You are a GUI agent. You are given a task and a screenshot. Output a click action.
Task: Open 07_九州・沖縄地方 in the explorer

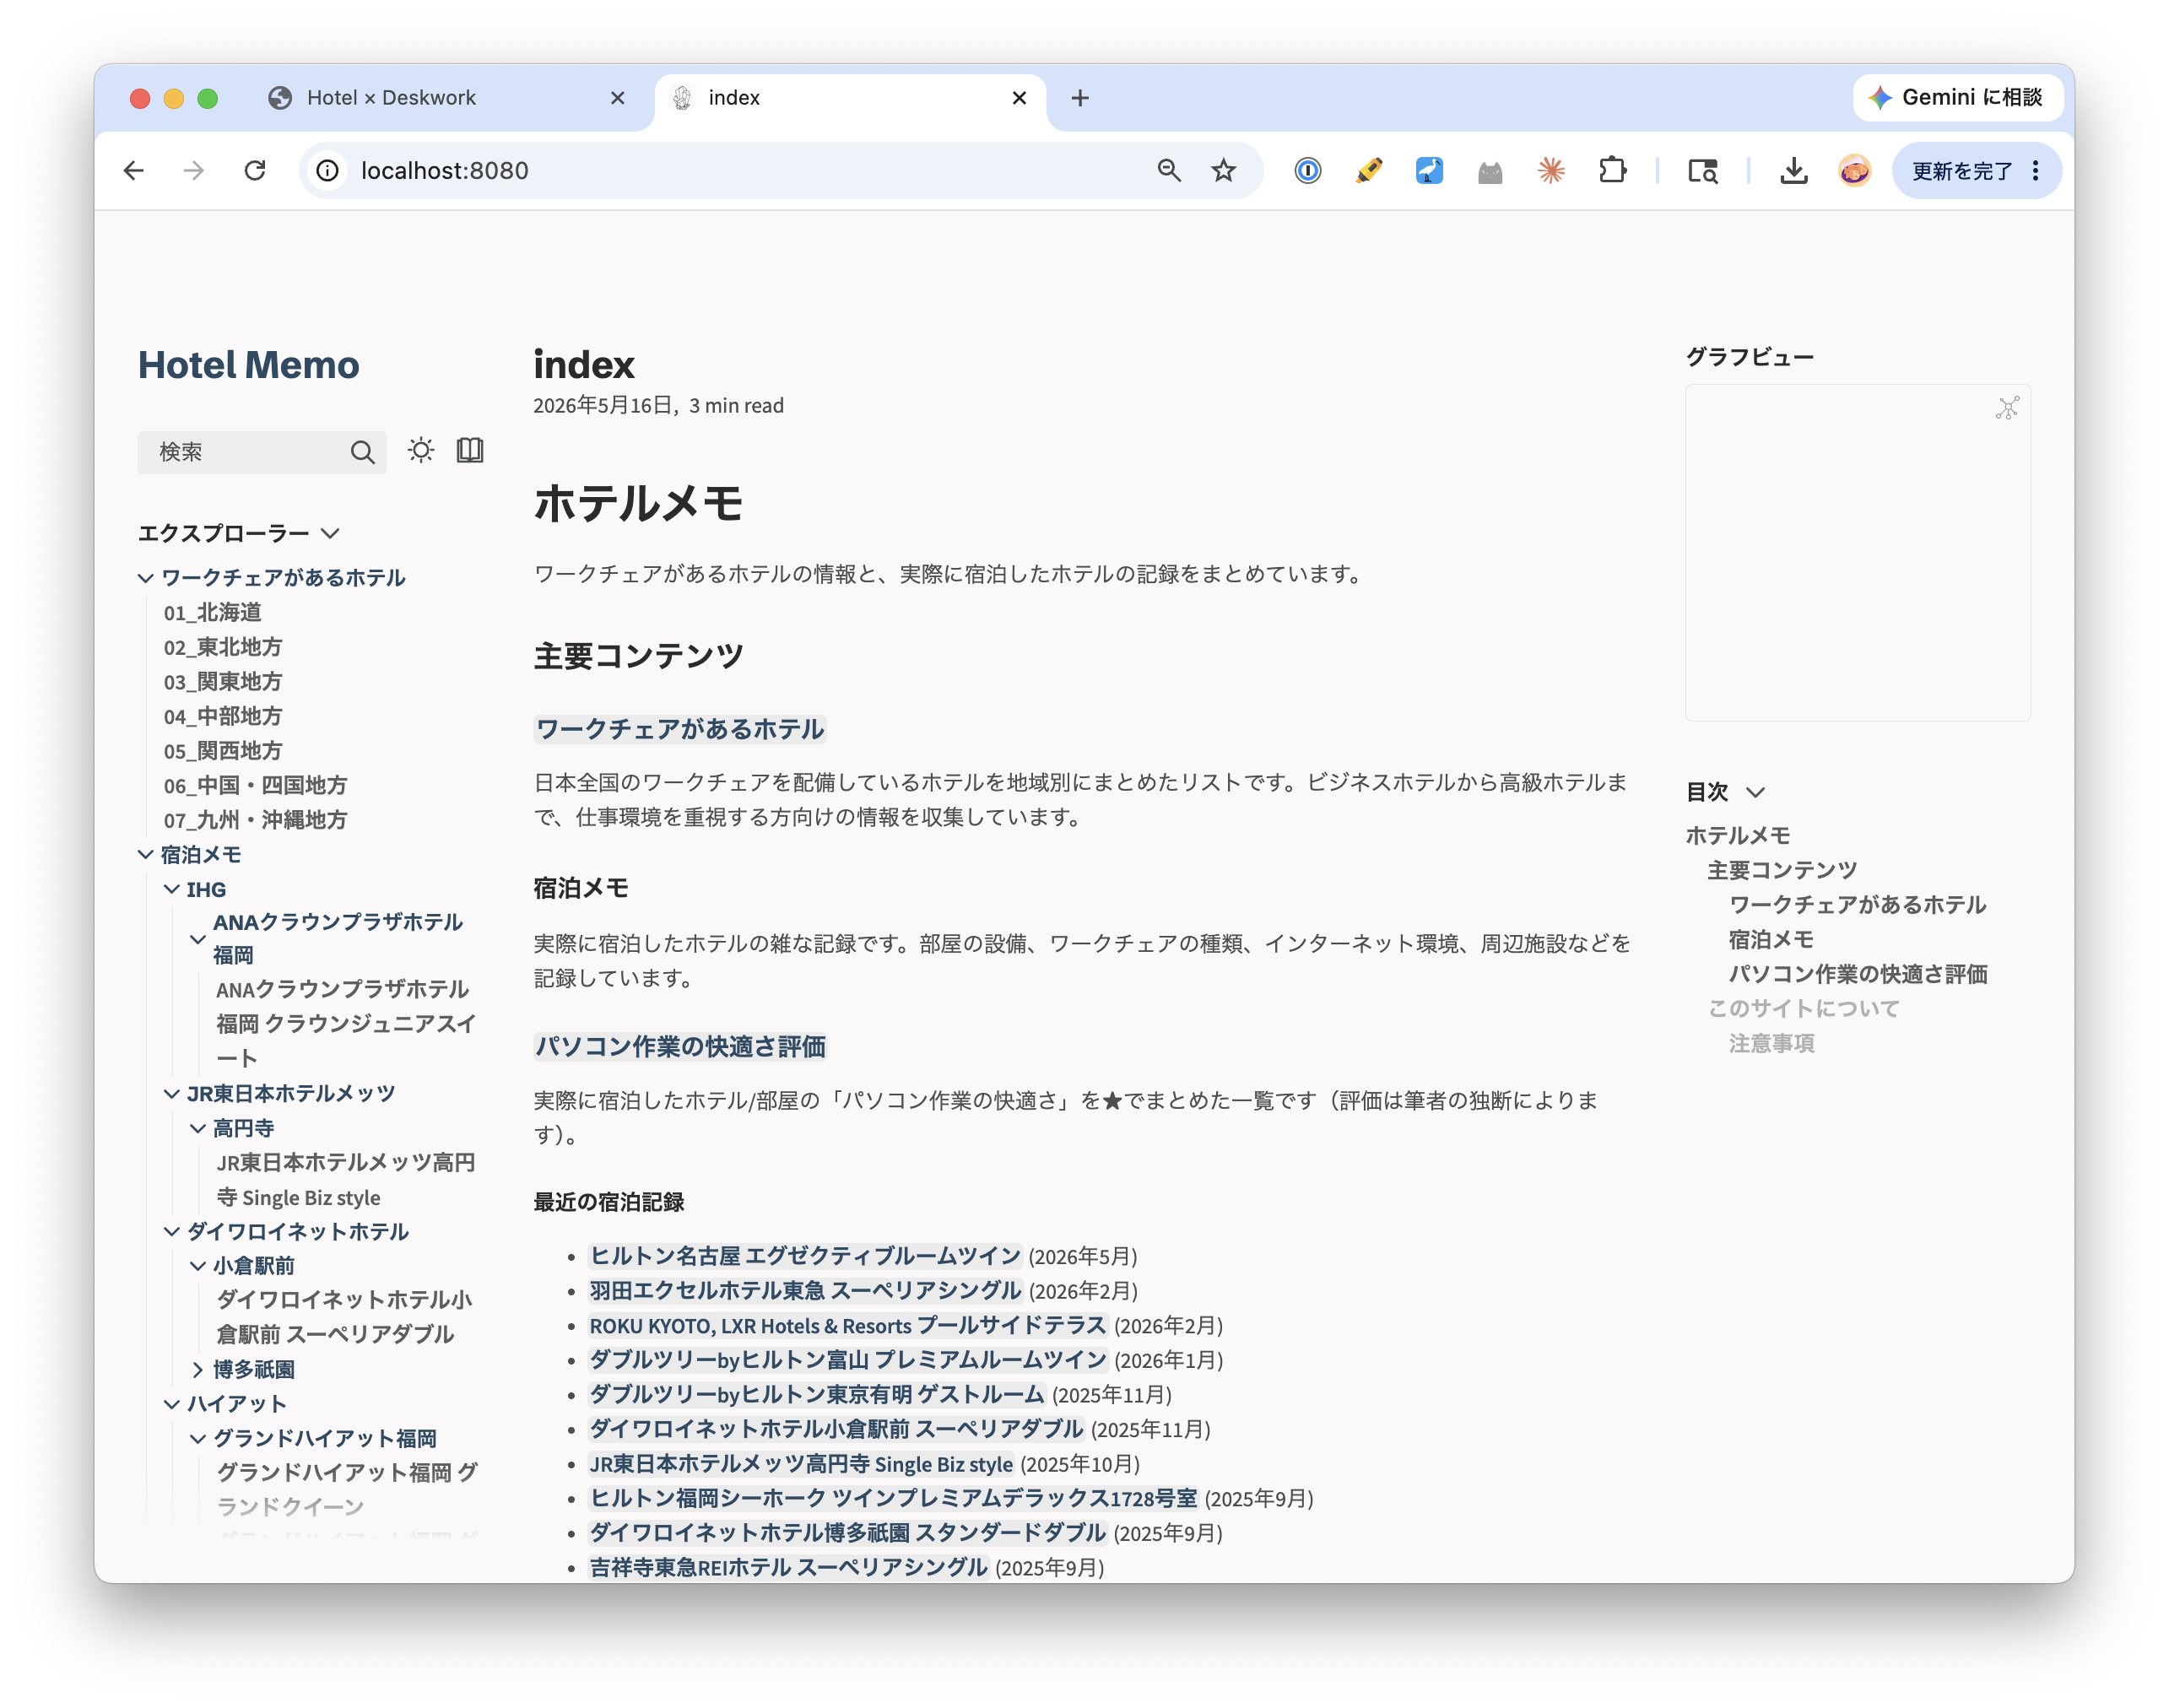256,820
